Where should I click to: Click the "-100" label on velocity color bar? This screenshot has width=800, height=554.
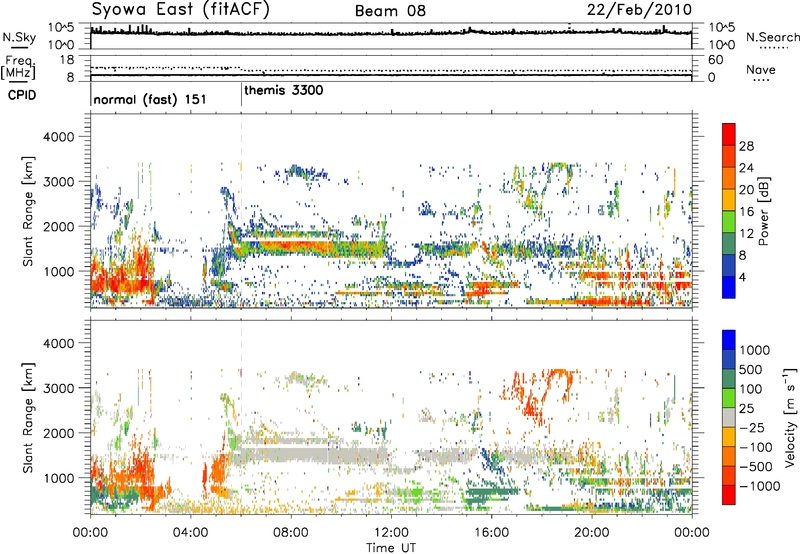[756, 447]
